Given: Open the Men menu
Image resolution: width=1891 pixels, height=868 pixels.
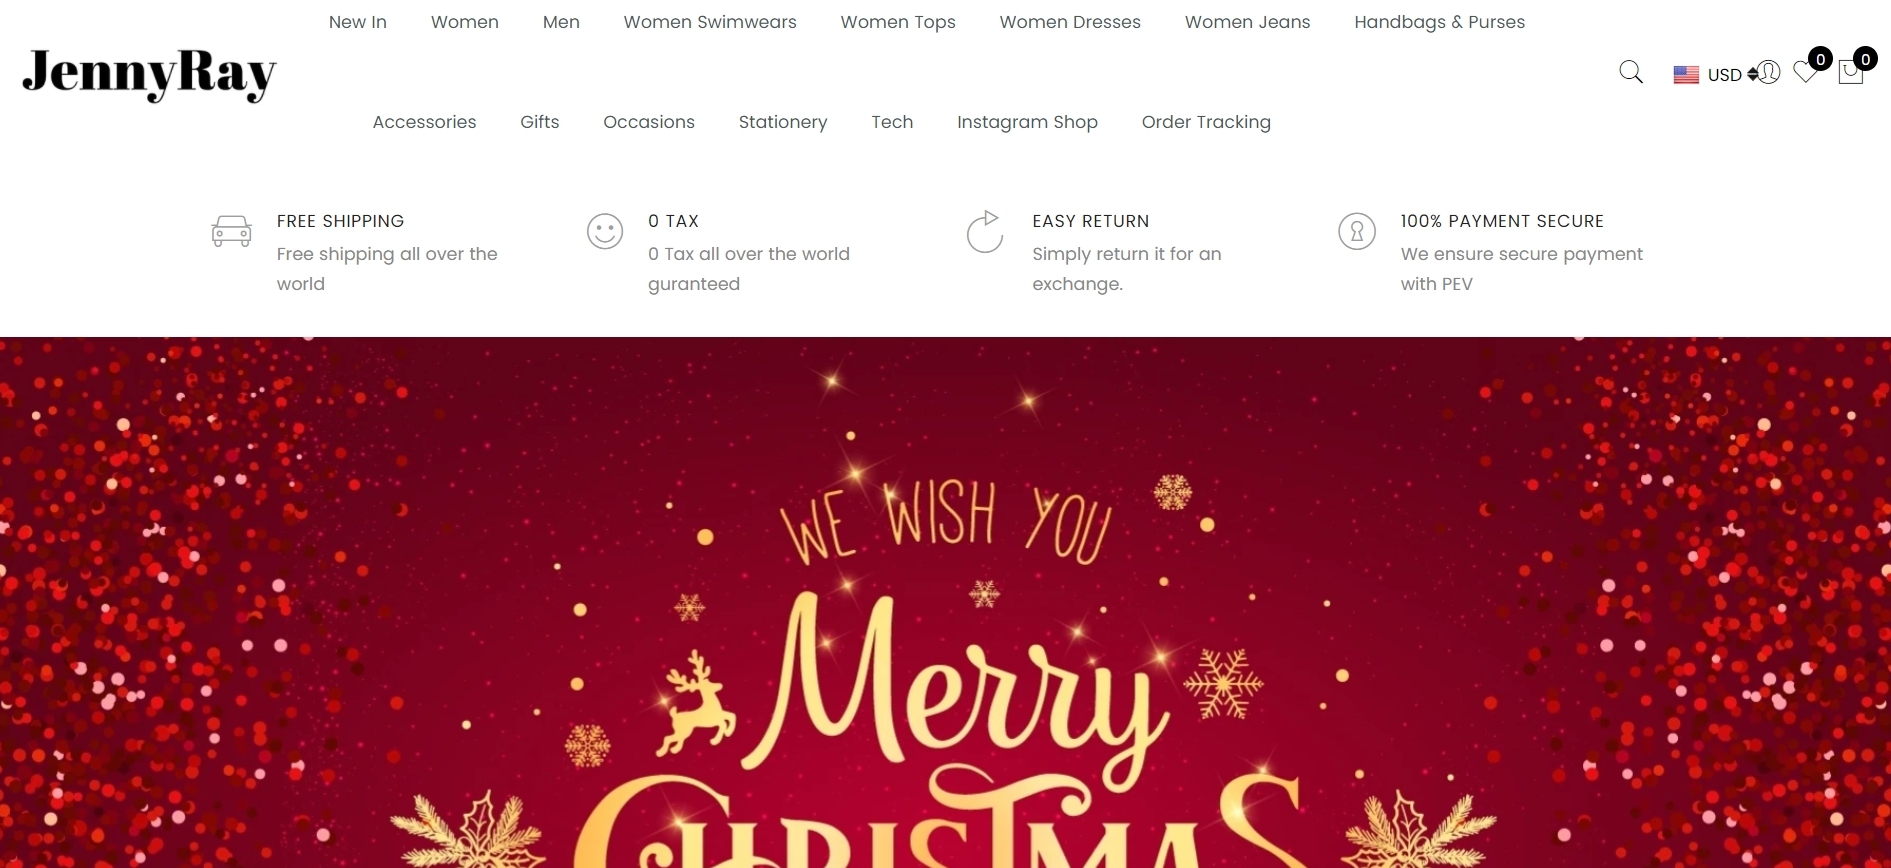Looking at the screenshot, I should point(561,22).
